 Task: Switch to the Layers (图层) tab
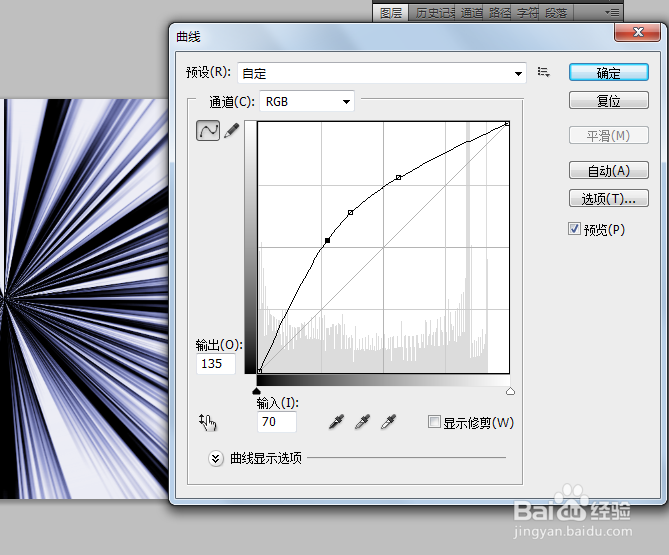click(x=391, y=13)
